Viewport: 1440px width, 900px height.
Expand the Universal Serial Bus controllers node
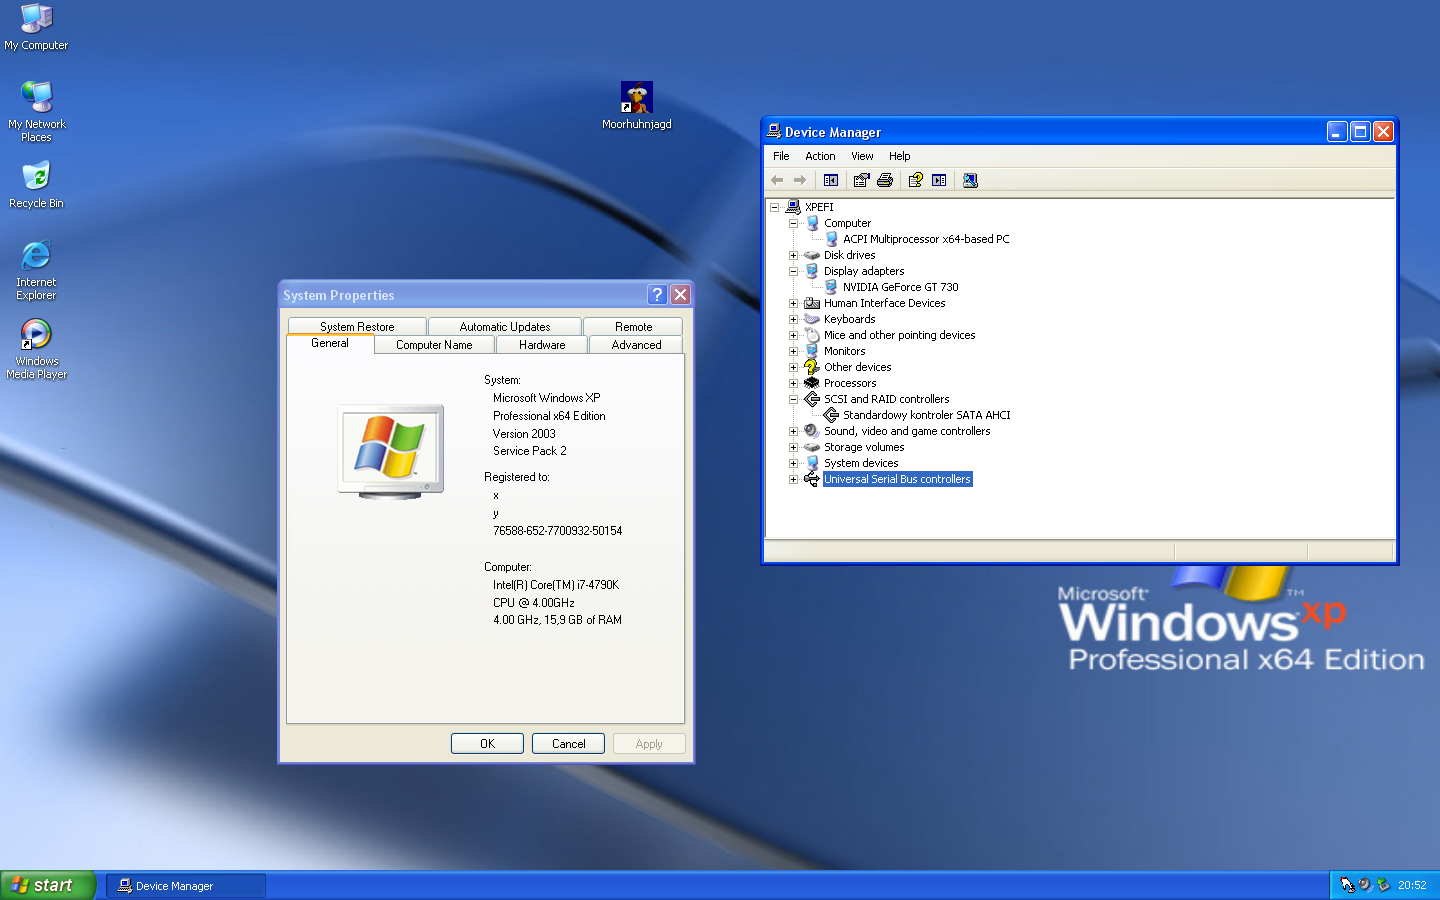tap(793, 479)
